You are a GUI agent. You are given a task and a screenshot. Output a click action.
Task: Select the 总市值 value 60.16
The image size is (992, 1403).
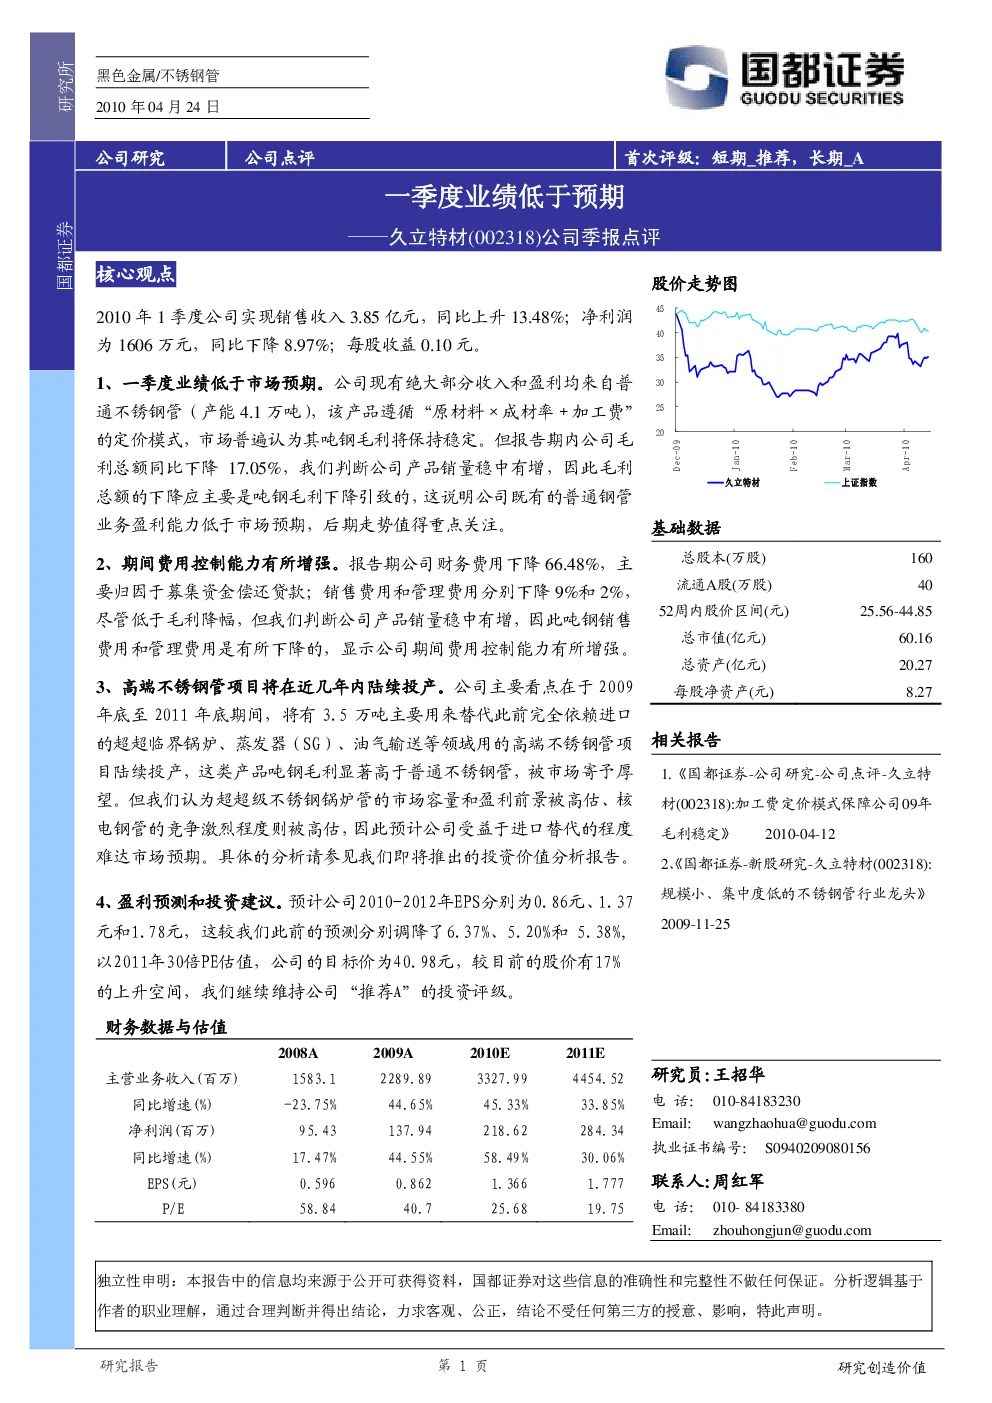tap(915, 638)
